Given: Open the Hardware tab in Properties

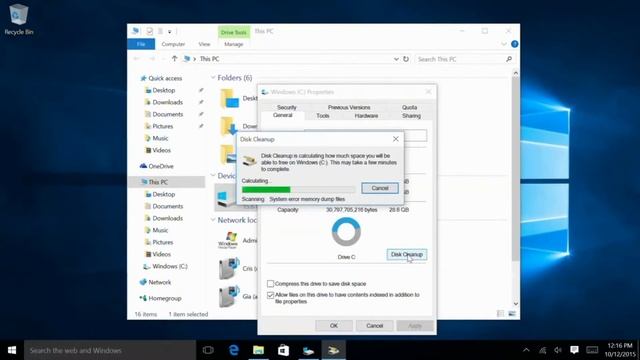Looking at the screenshot, I should point(366,116).
